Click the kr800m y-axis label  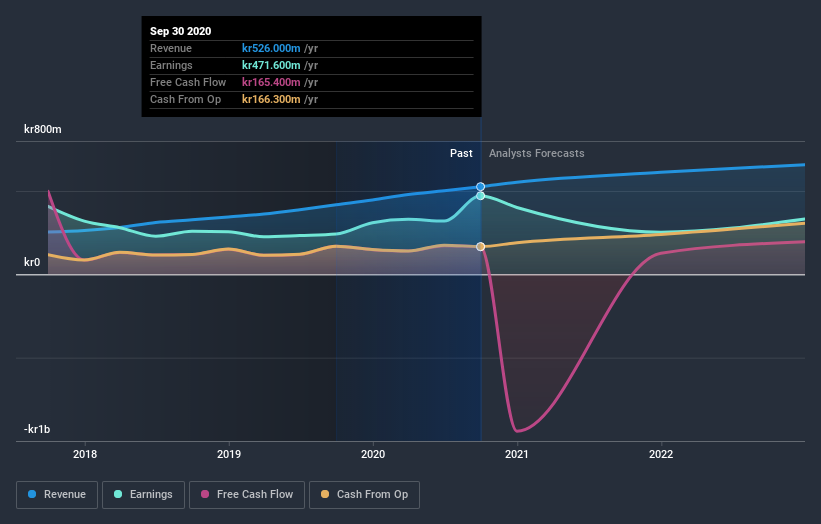[x=43, y=129]
